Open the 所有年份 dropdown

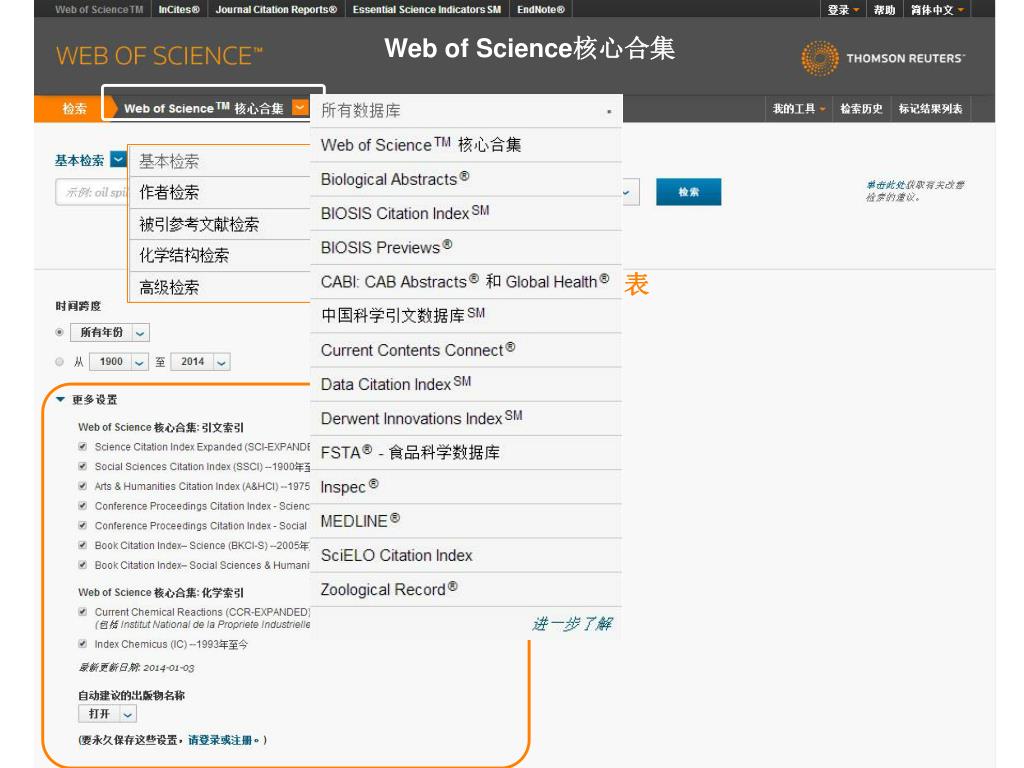click(110, 332)
